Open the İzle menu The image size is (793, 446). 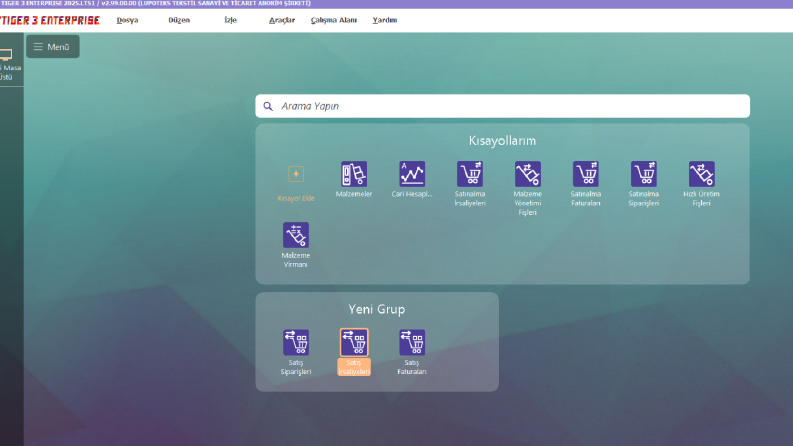point(231,20)
